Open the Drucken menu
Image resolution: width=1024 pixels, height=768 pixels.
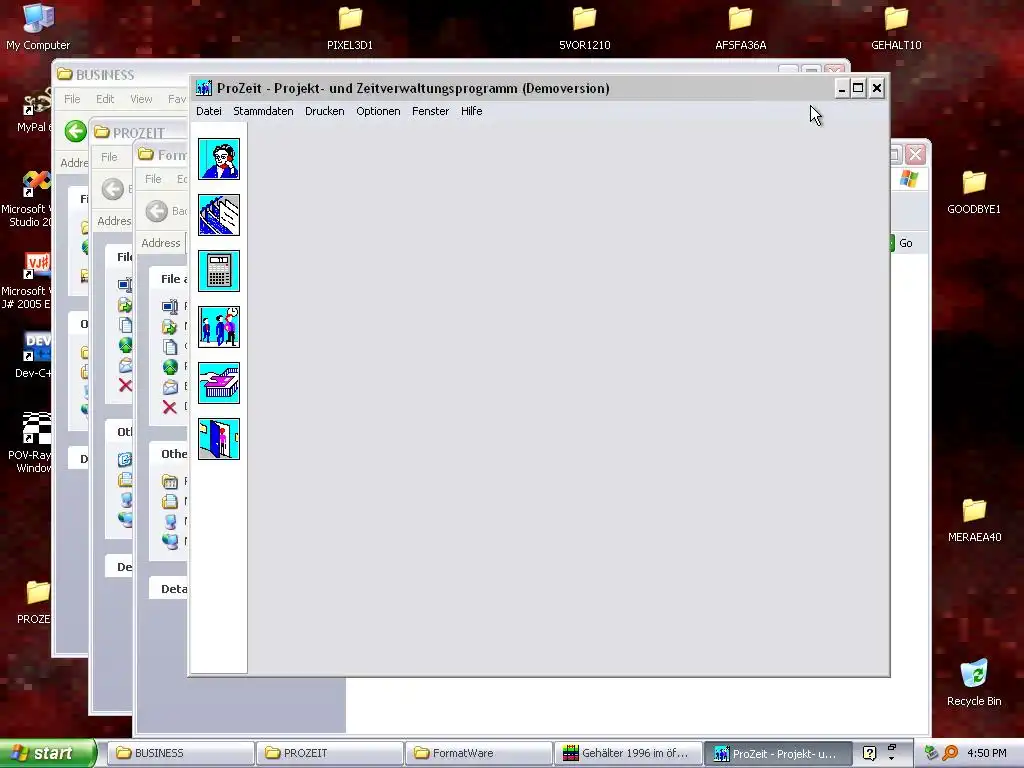click(325, 111)
